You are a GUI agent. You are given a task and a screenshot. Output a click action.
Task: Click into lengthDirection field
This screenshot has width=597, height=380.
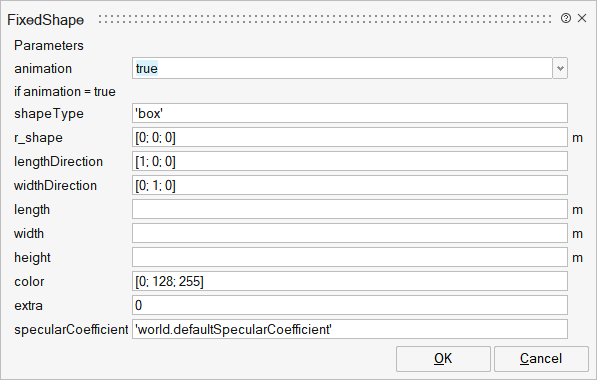[x=350, y=161]
